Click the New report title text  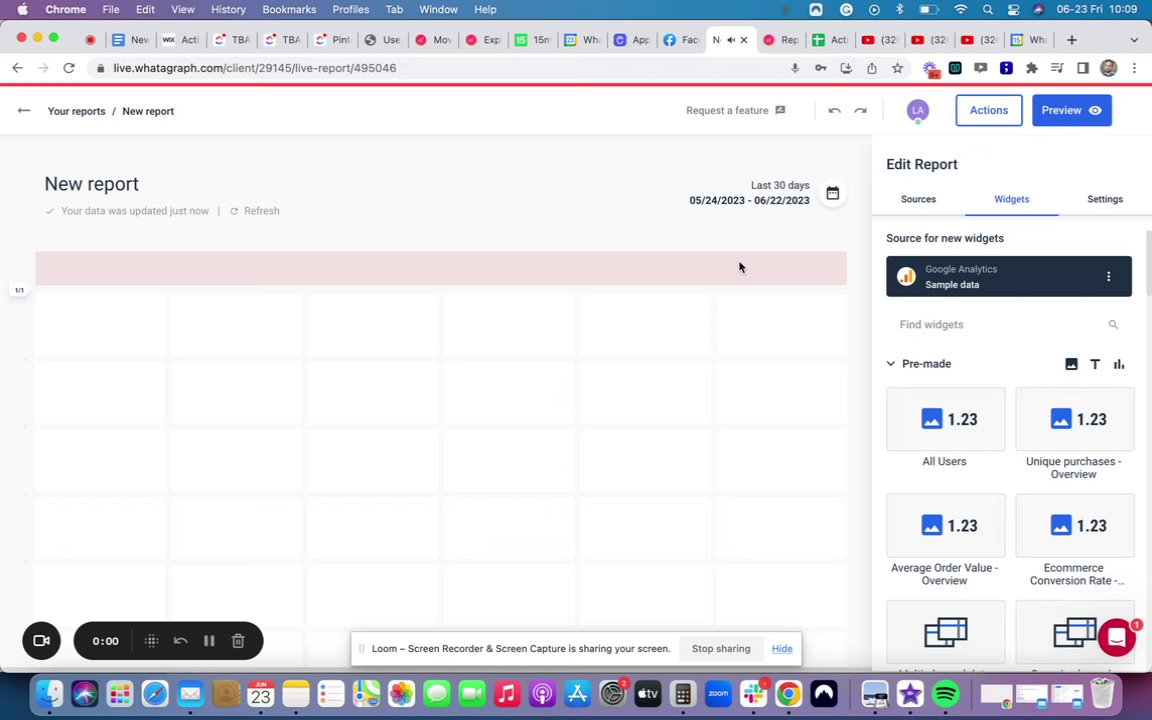click(x=92, y=184)
